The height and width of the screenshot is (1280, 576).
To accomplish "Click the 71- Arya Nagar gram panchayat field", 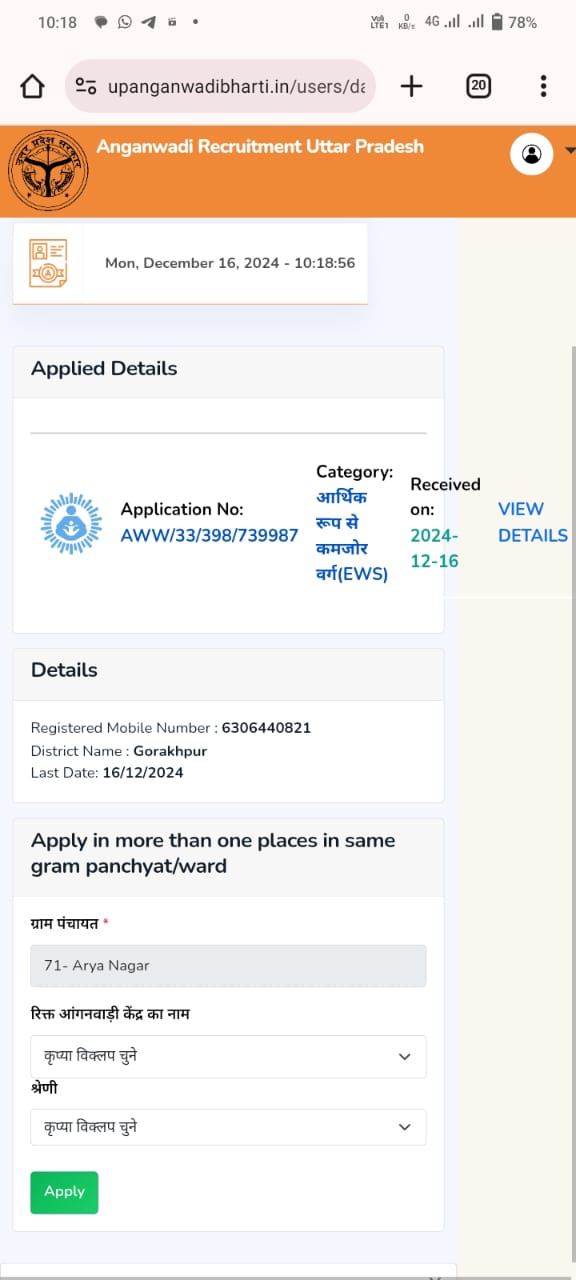I will click(228, 966).
